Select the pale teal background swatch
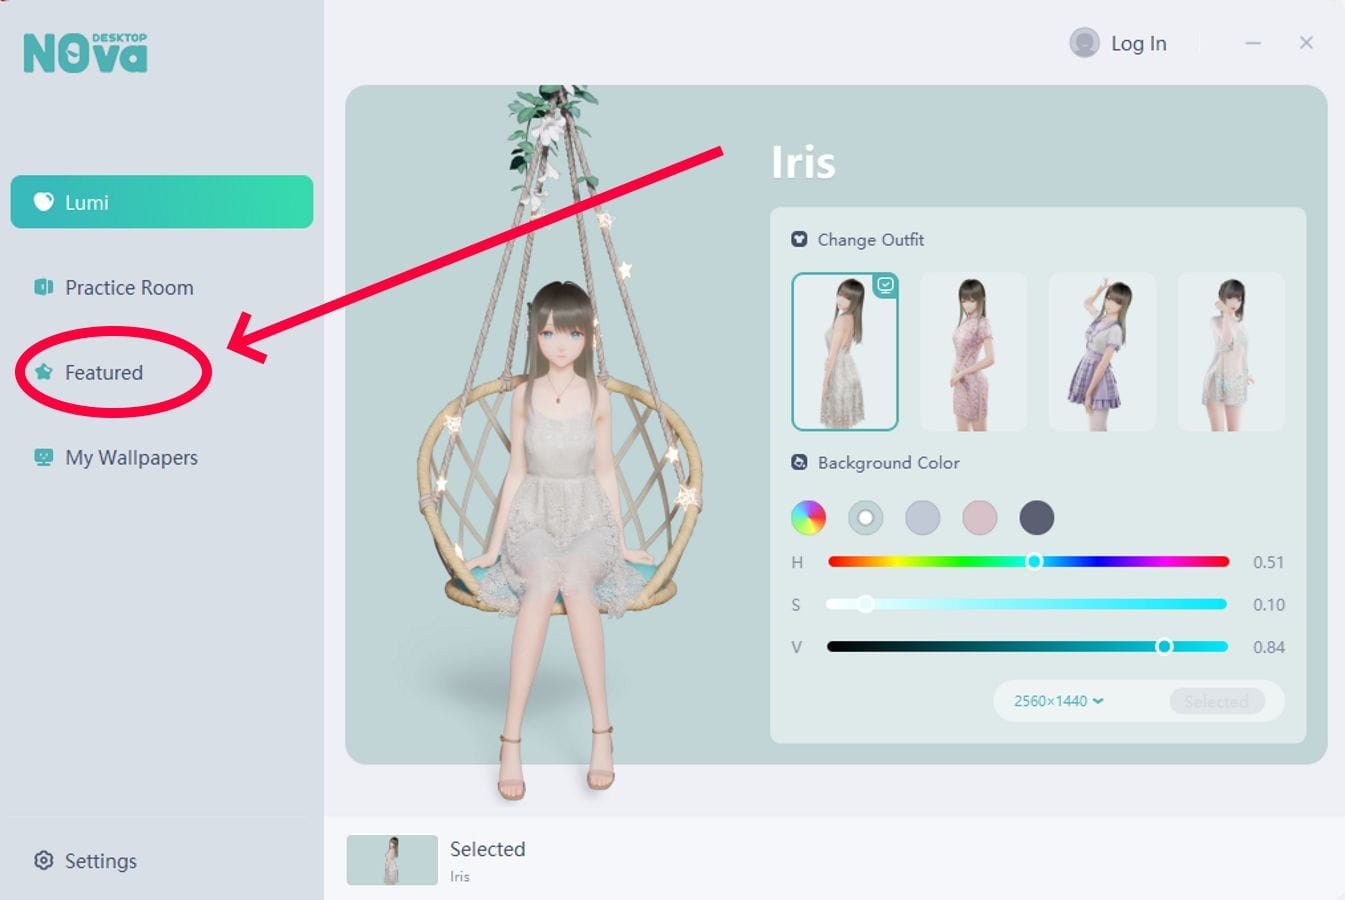 click(866, 518)
